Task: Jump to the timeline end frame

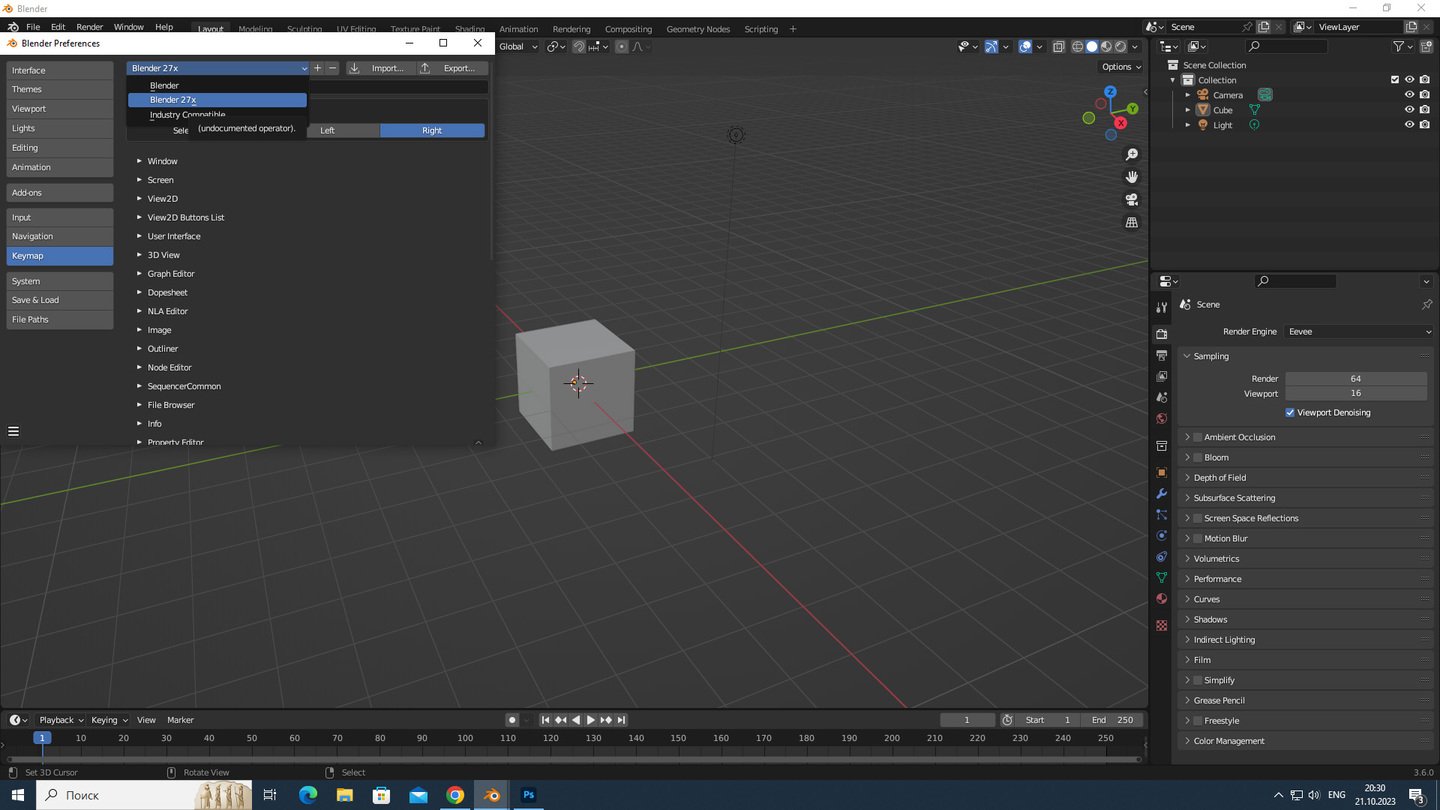Action: 621,720
